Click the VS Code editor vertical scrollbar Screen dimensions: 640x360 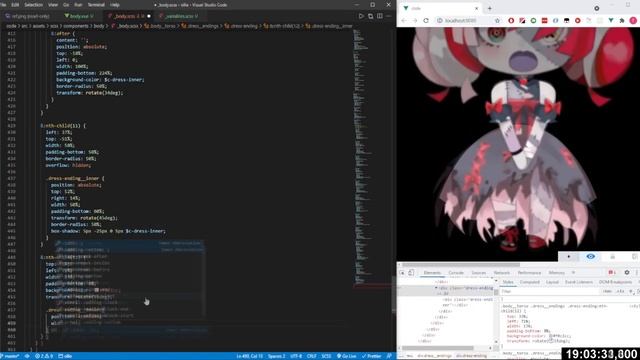coord(393,294)
